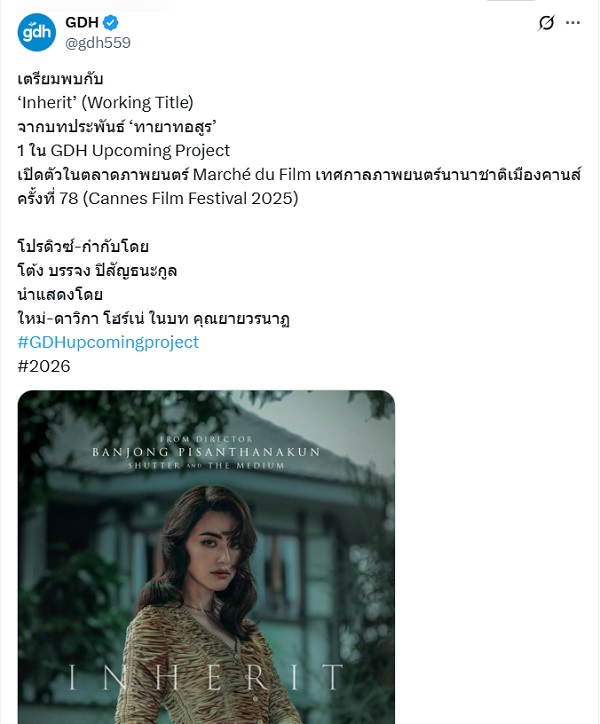Click the 'GDH Upcoming Project' text line
Image resolution: width=600 pixels, height=724 pixels.
point(123,151)
